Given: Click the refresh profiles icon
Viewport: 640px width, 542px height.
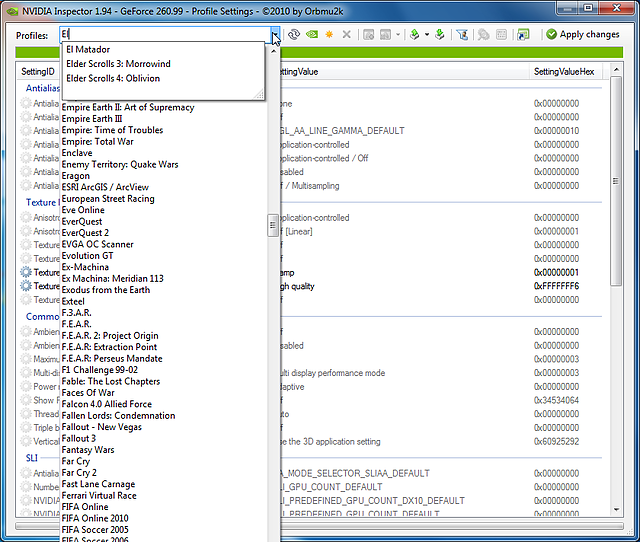Looking at the screenshot, I should tap(294, 35).
